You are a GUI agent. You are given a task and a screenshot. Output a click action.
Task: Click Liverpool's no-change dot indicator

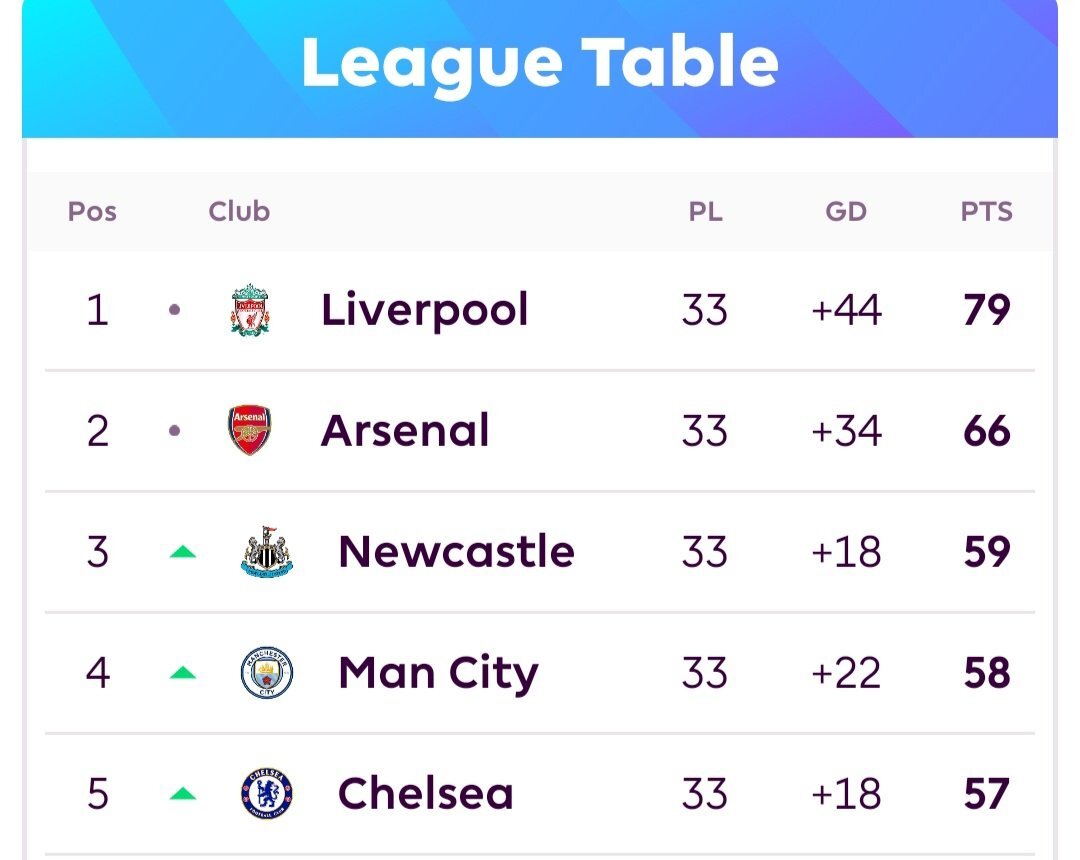pyautogui.click(x=174, y=310)
